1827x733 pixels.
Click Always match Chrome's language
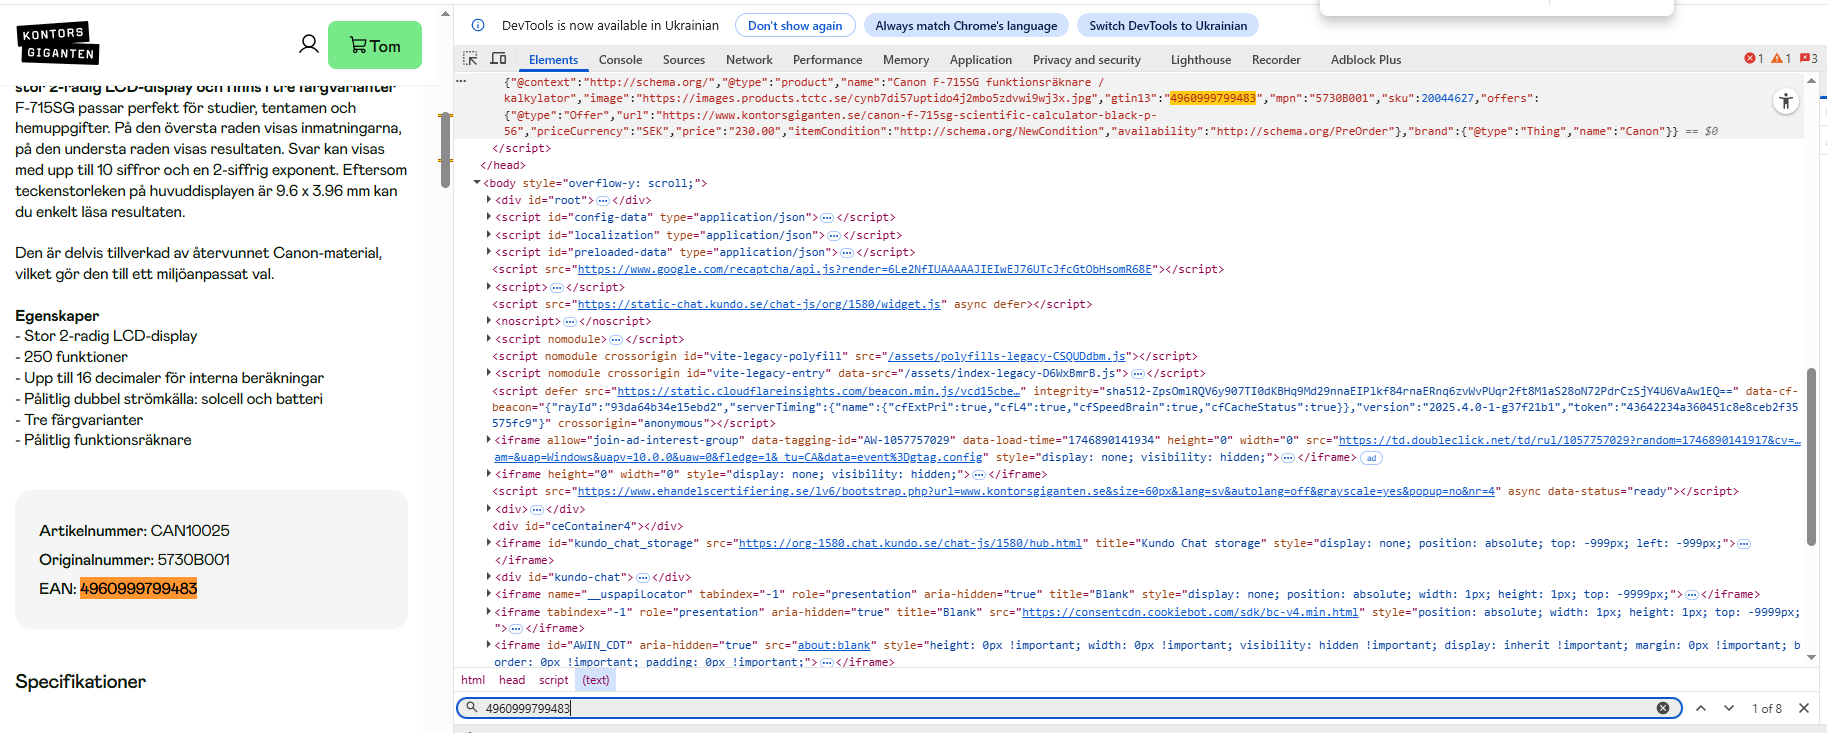tap(966, 25)
